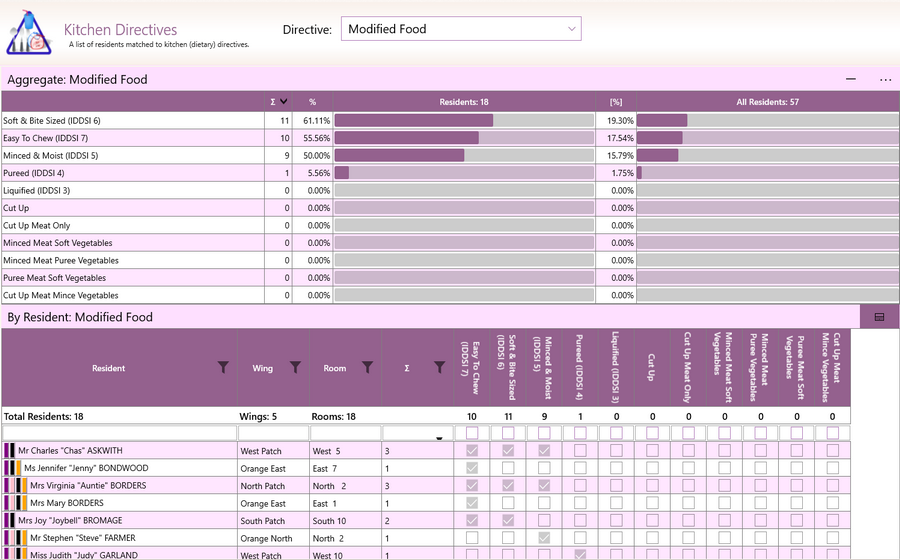Viewport: 900px width, 560px height.
Task: Select resident Mrs Mary BORDERS
Action: tap(67, 503)
